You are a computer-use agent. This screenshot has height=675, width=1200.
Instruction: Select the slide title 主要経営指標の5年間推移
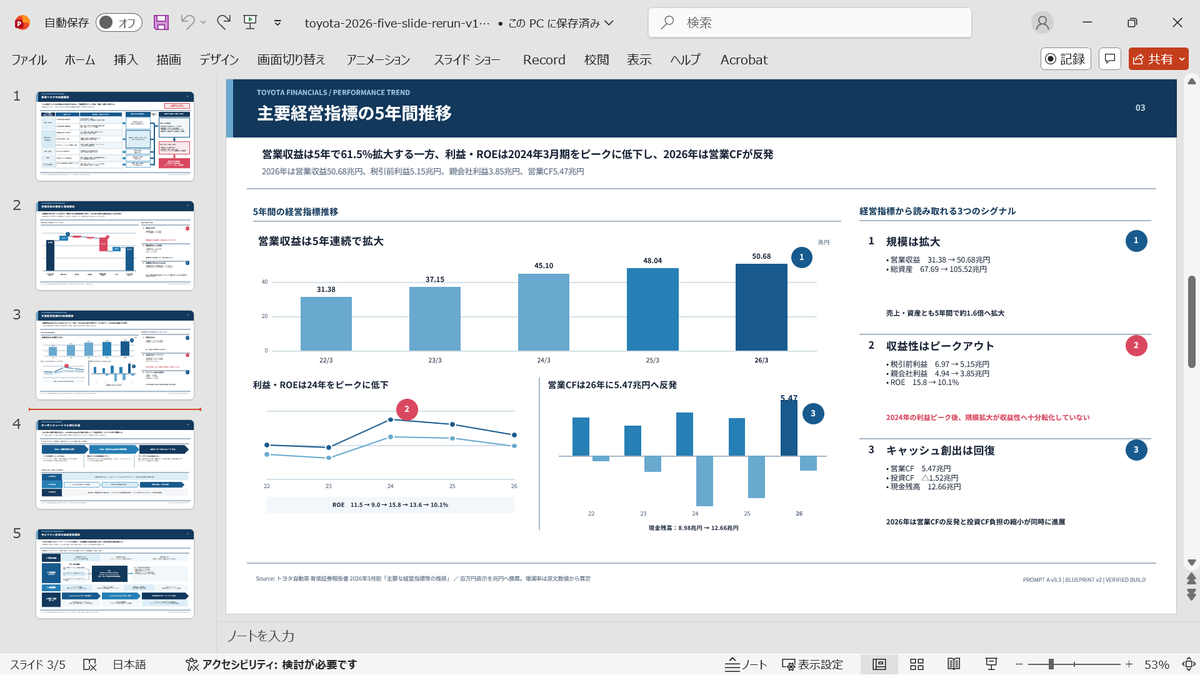354,113
